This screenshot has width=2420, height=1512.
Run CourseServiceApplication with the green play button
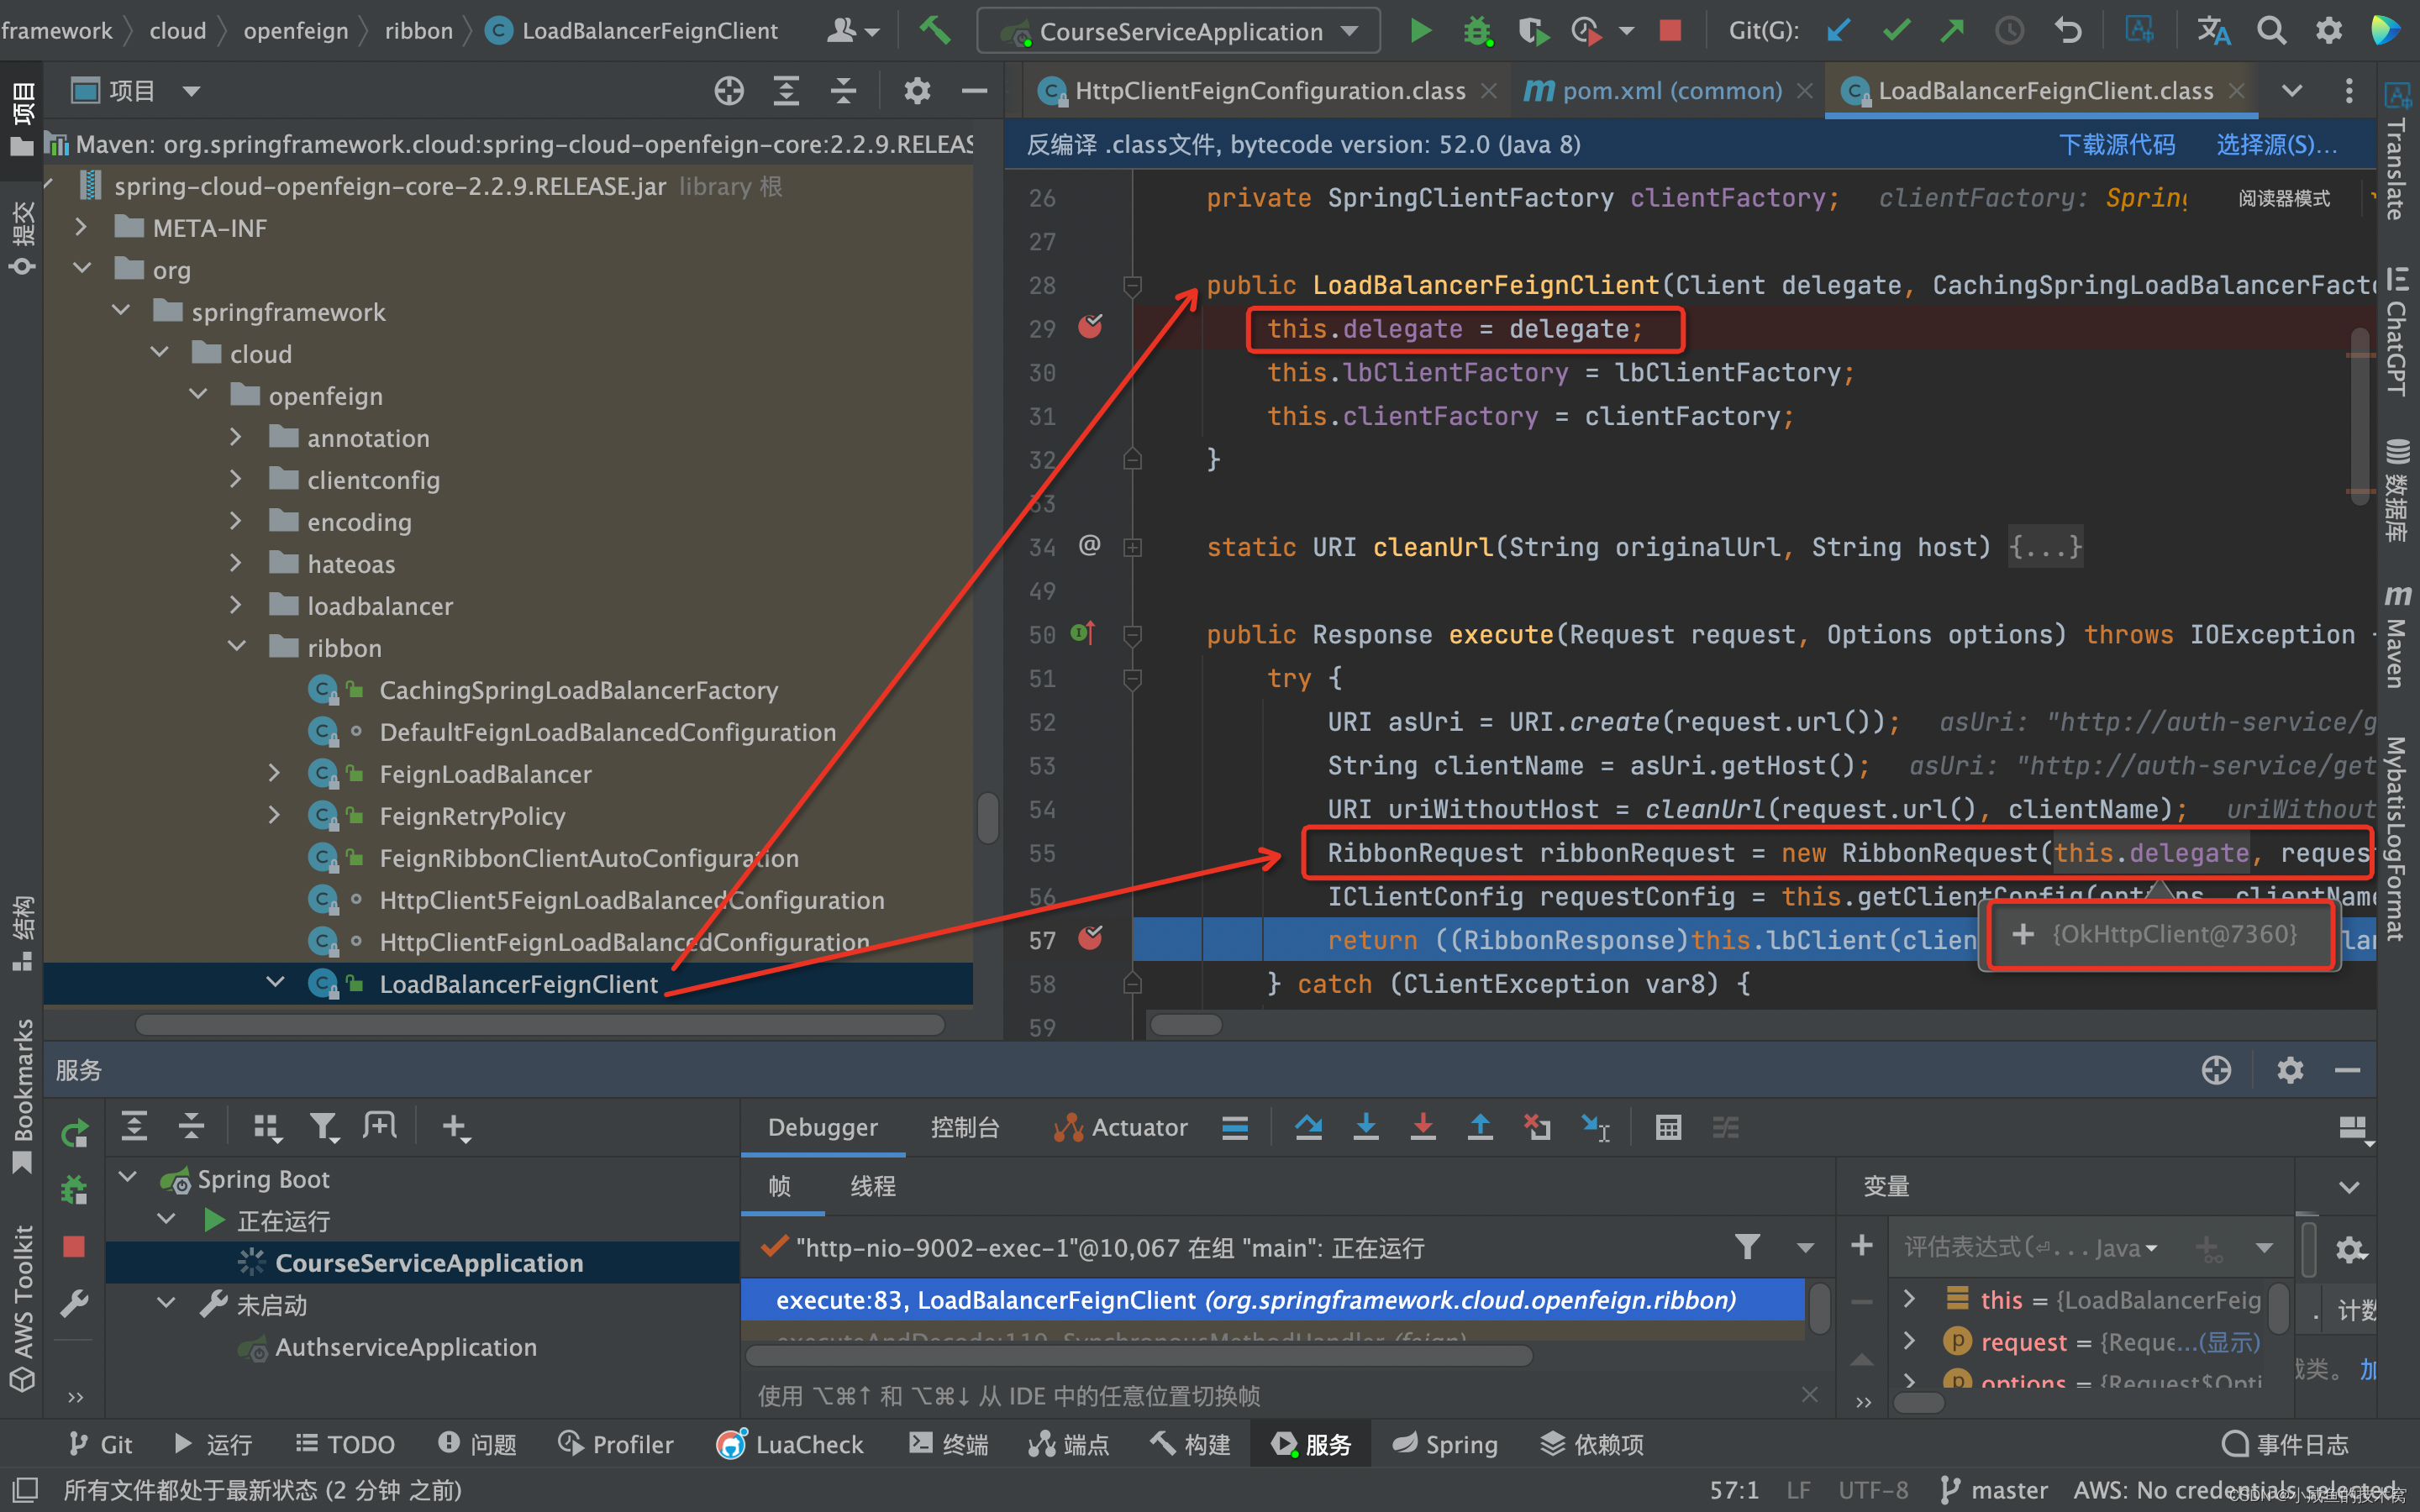coord(1419,31)
